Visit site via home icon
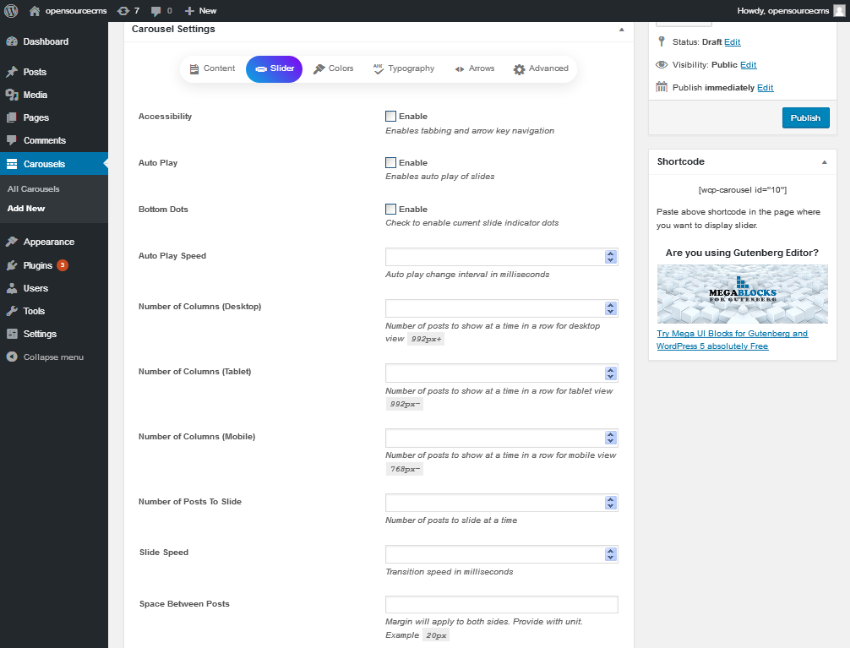850x648 pixels. tap(34, 10)
